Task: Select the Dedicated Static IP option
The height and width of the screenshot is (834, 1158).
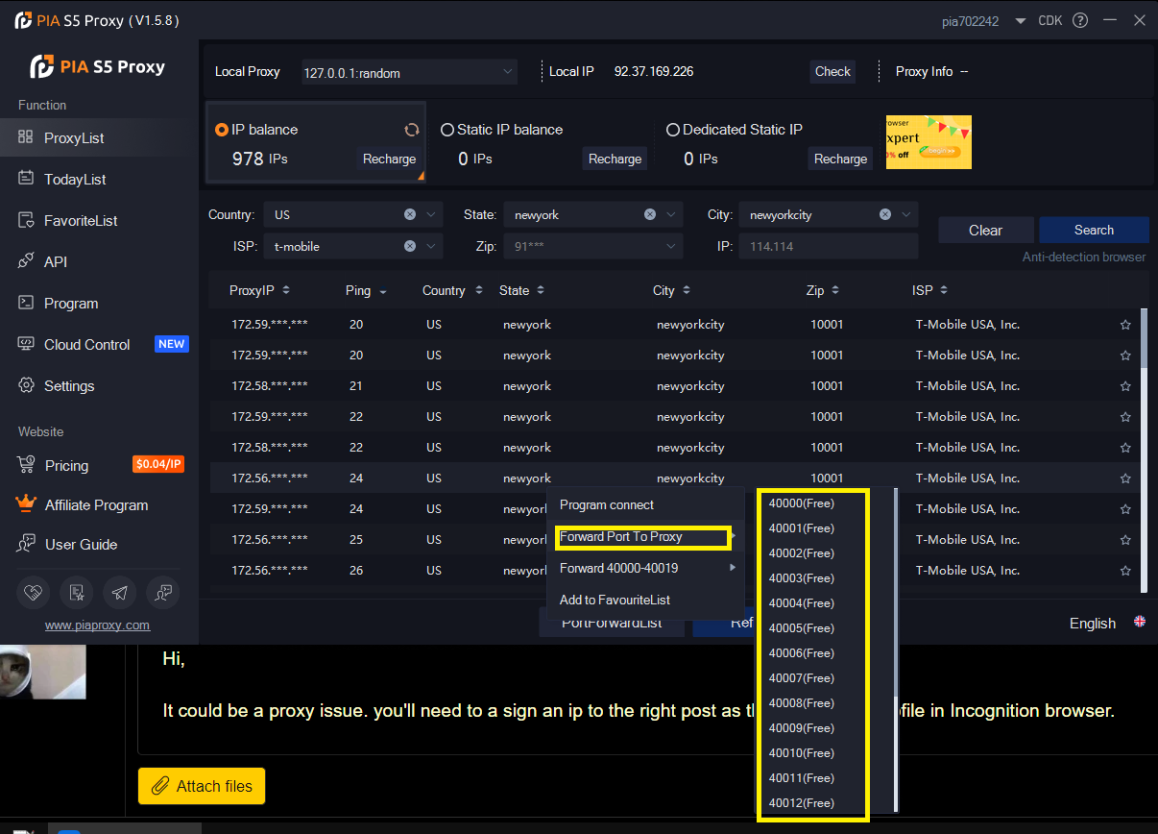Action: click(673, 130)
